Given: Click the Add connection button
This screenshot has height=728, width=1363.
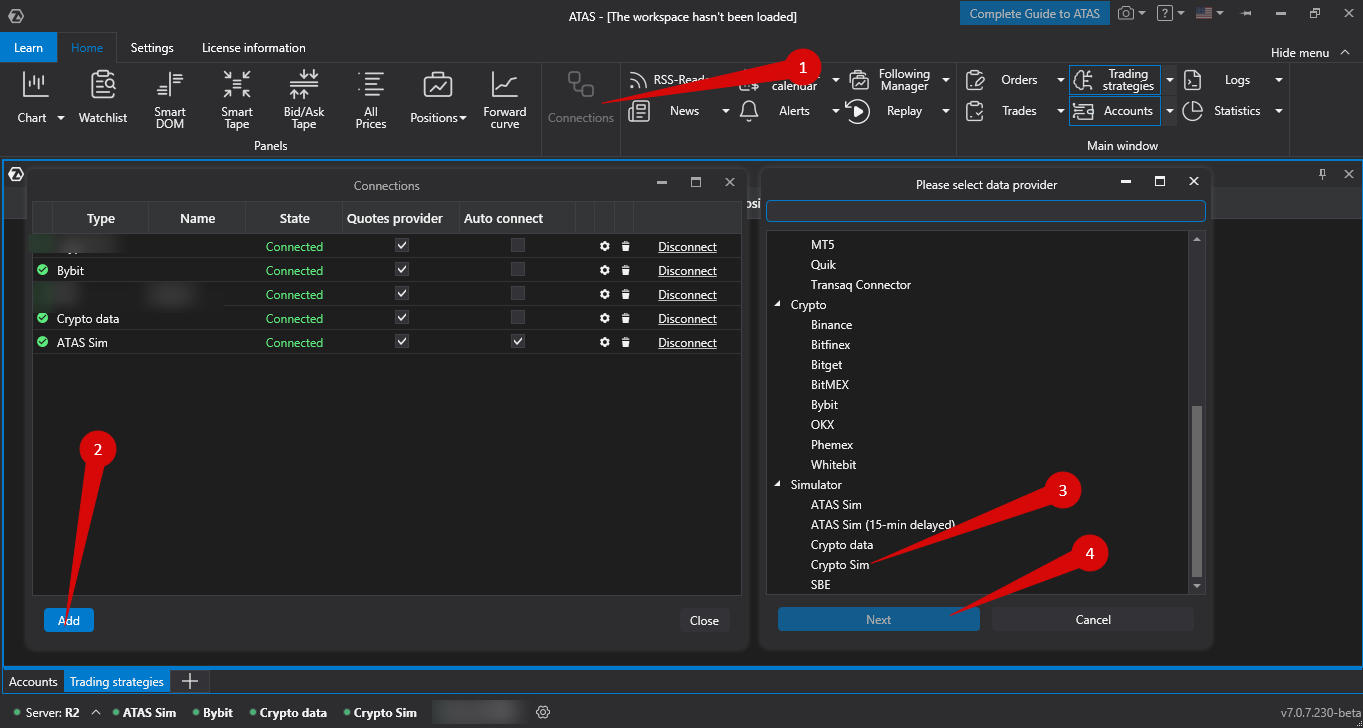Looking at the screenshot, I should 69,620.
